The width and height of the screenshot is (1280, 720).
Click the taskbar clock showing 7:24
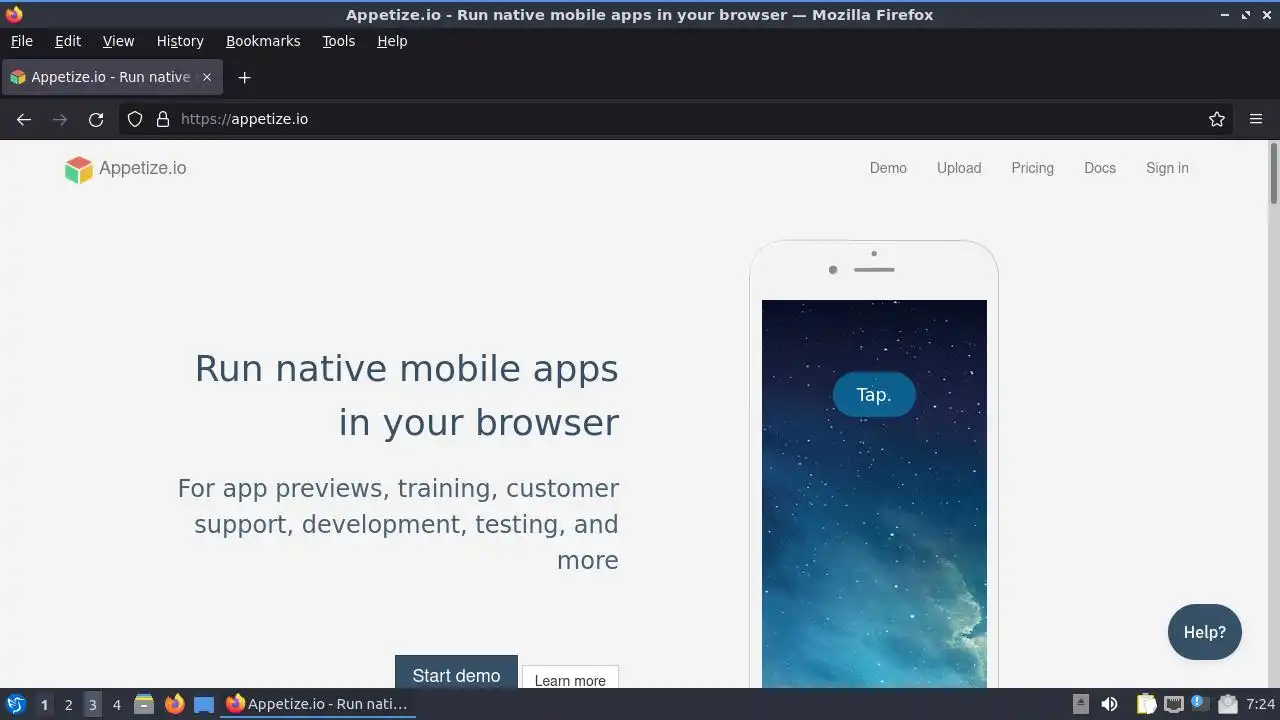pos(1261,704)
